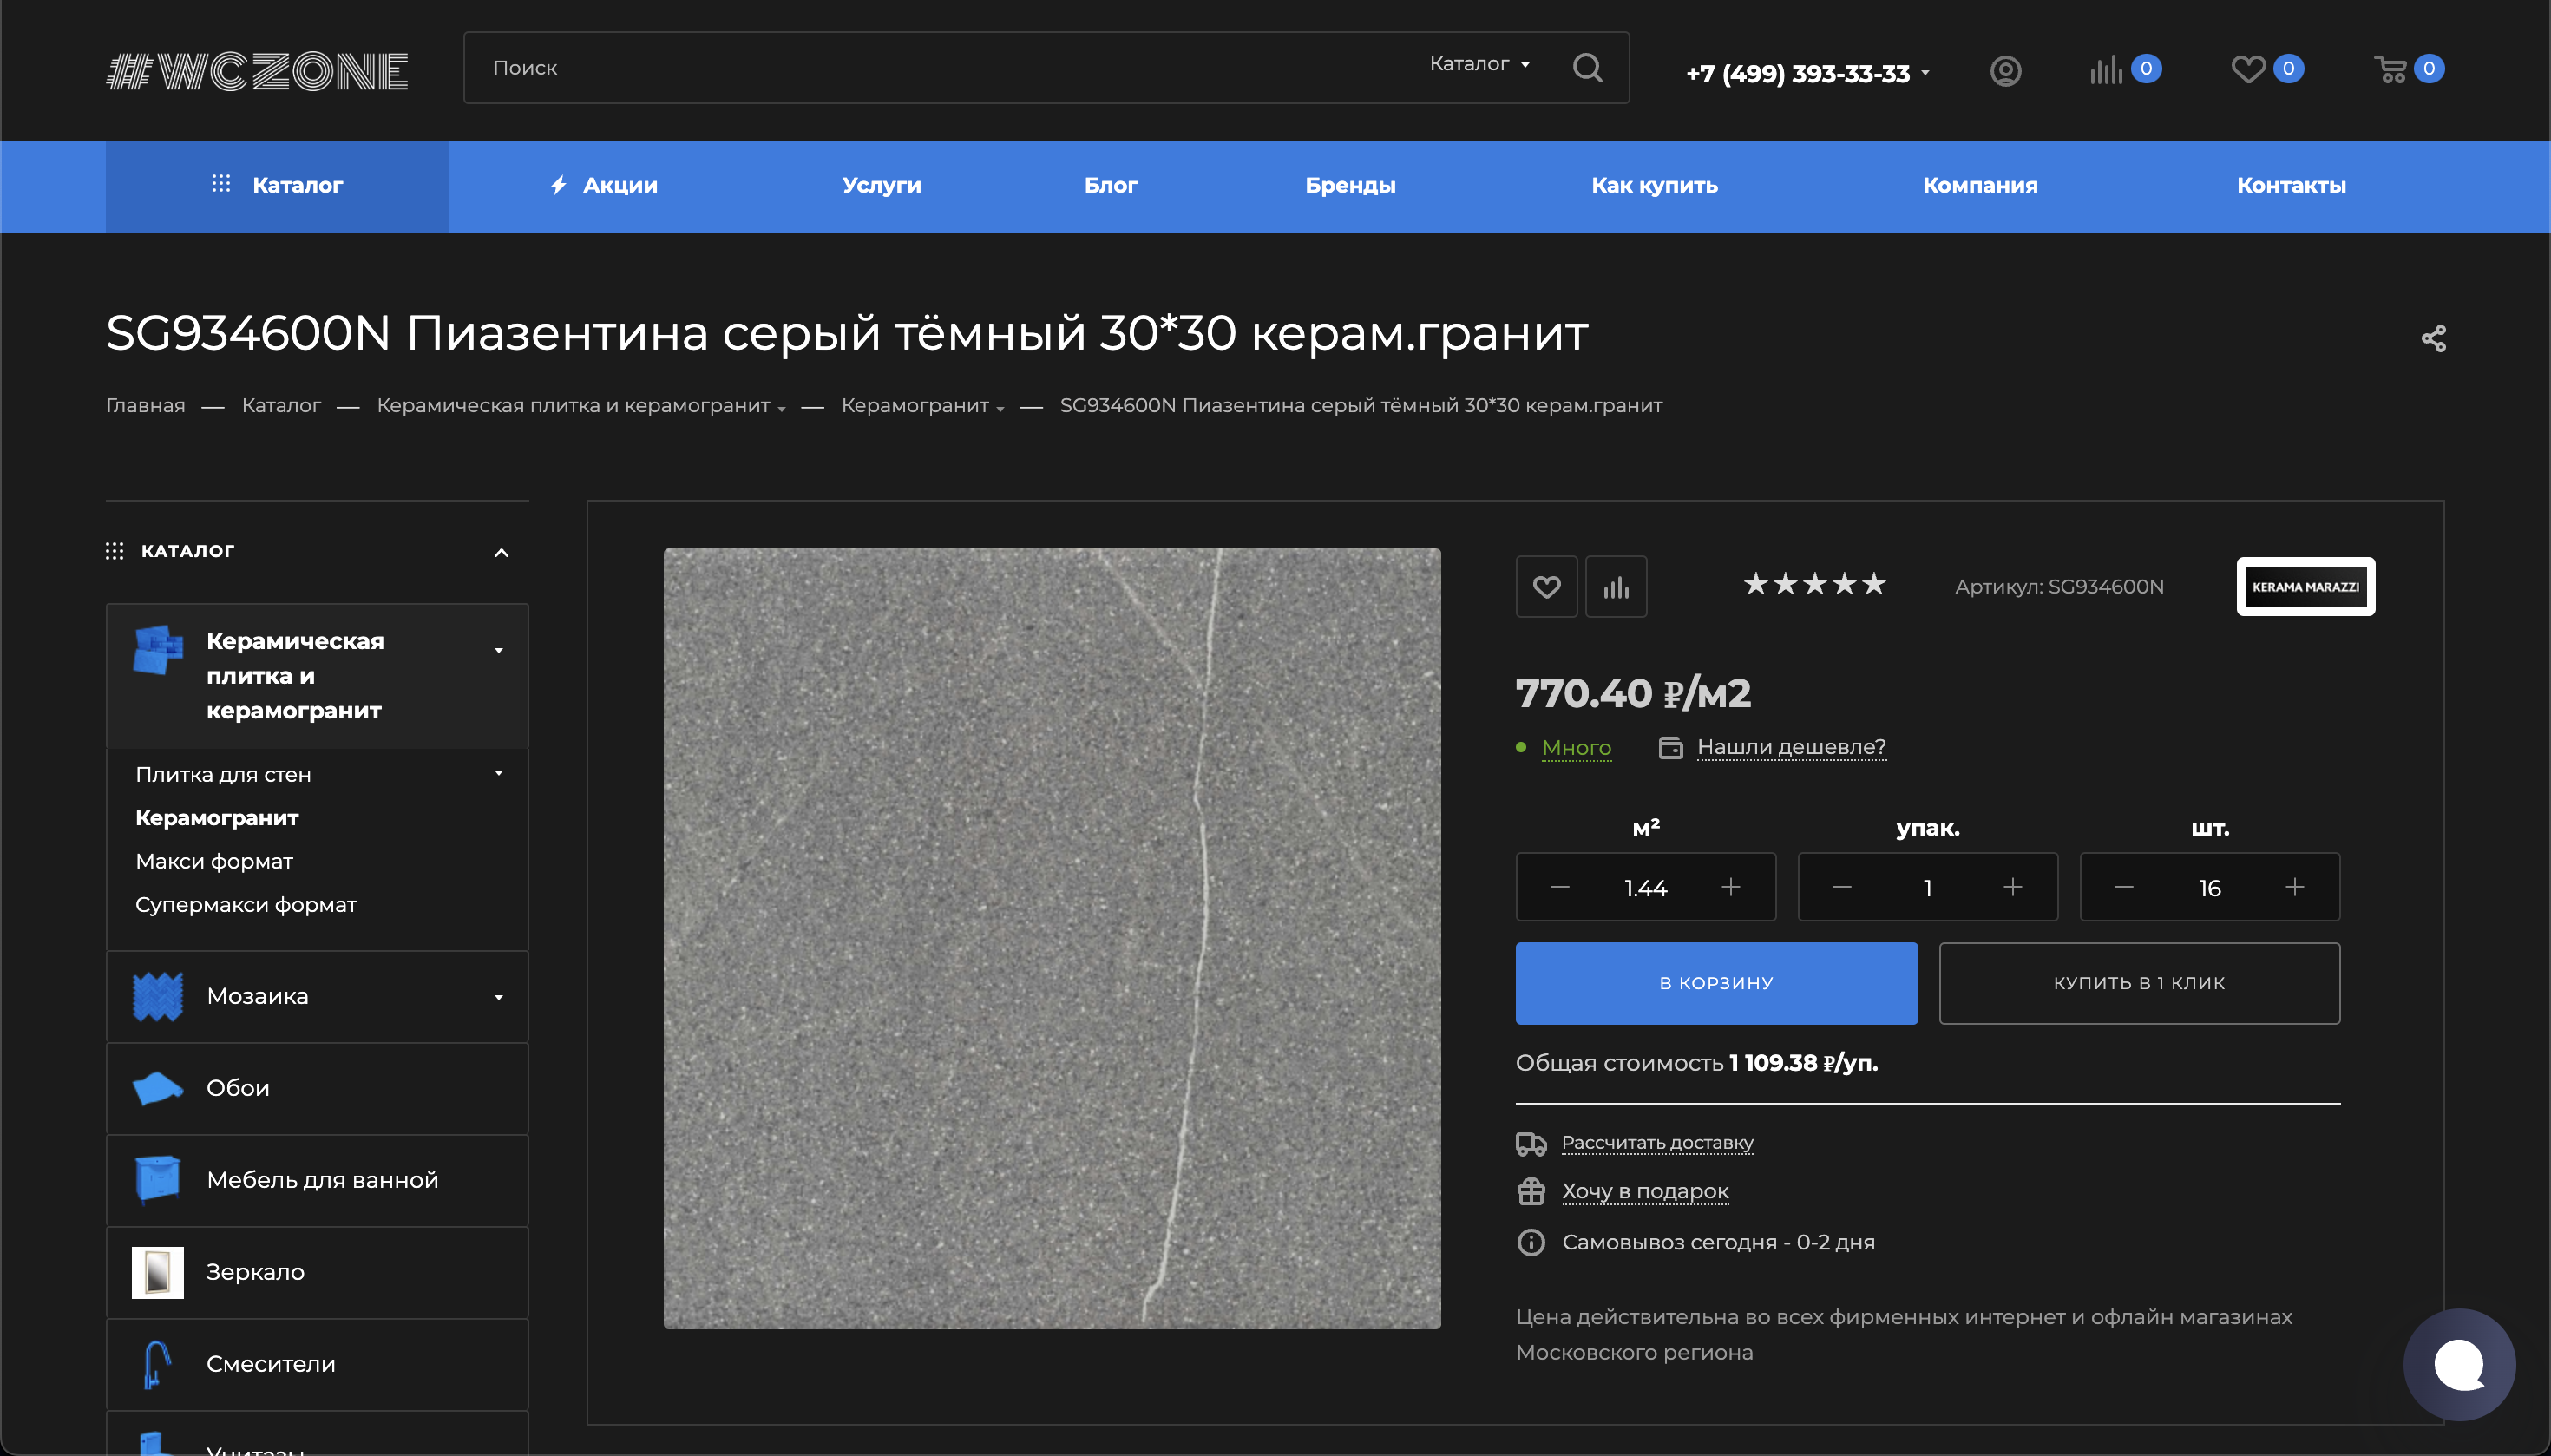Click the Мебель для ванной category icon
Viewport: 2551px width, 1456px height.
coord(158,1180)
